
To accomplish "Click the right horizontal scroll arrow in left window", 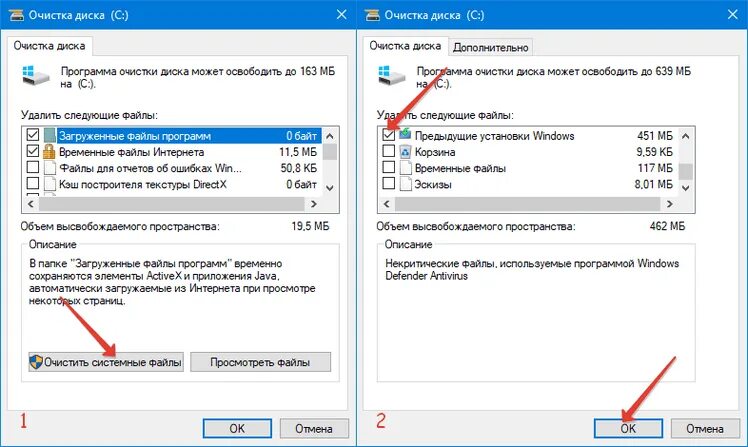I will (313, 204).
